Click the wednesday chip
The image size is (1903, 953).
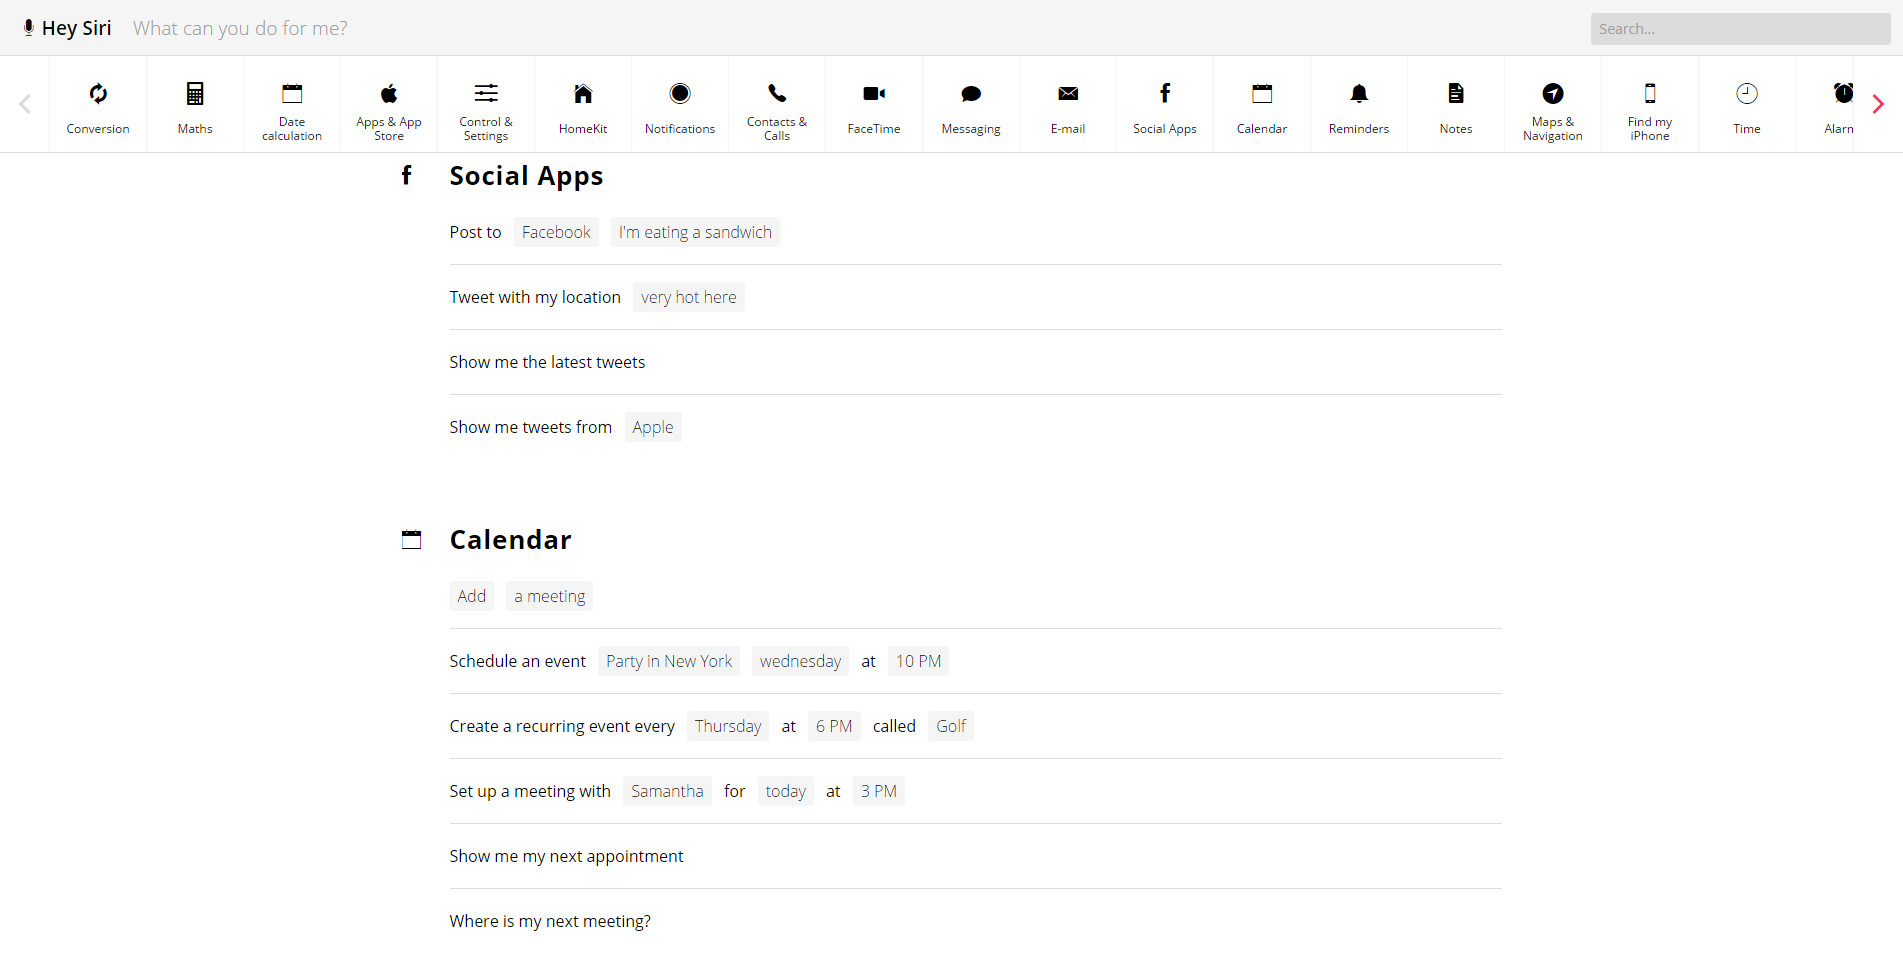800,661
